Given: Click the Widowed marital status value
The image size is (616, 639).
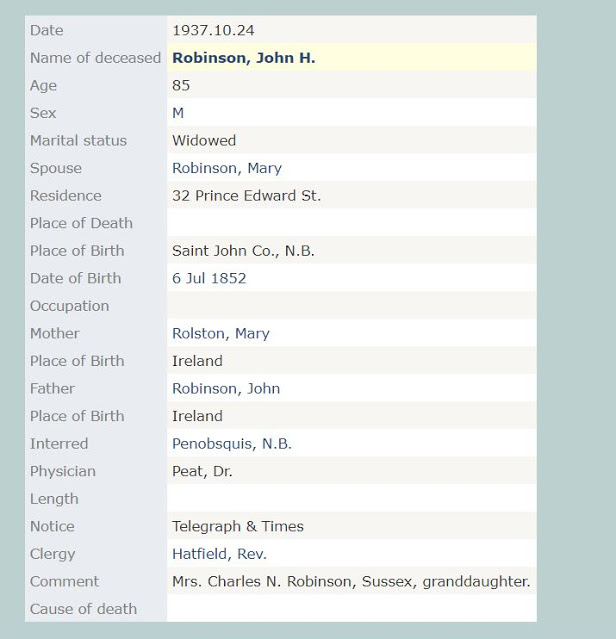Looking at the screenshot, I should 204,141.
